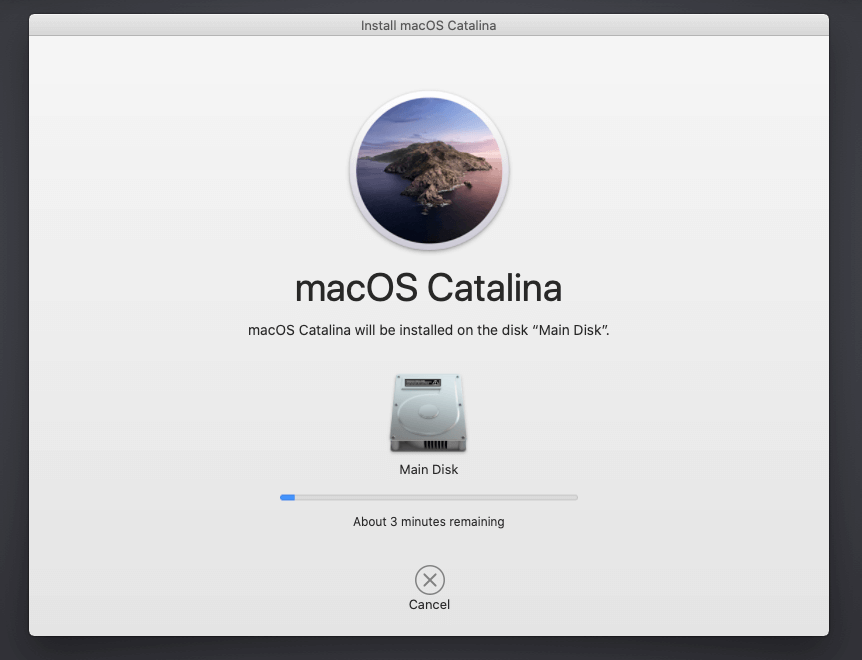Click the blue filled part of progress bar

click(287, 497)
